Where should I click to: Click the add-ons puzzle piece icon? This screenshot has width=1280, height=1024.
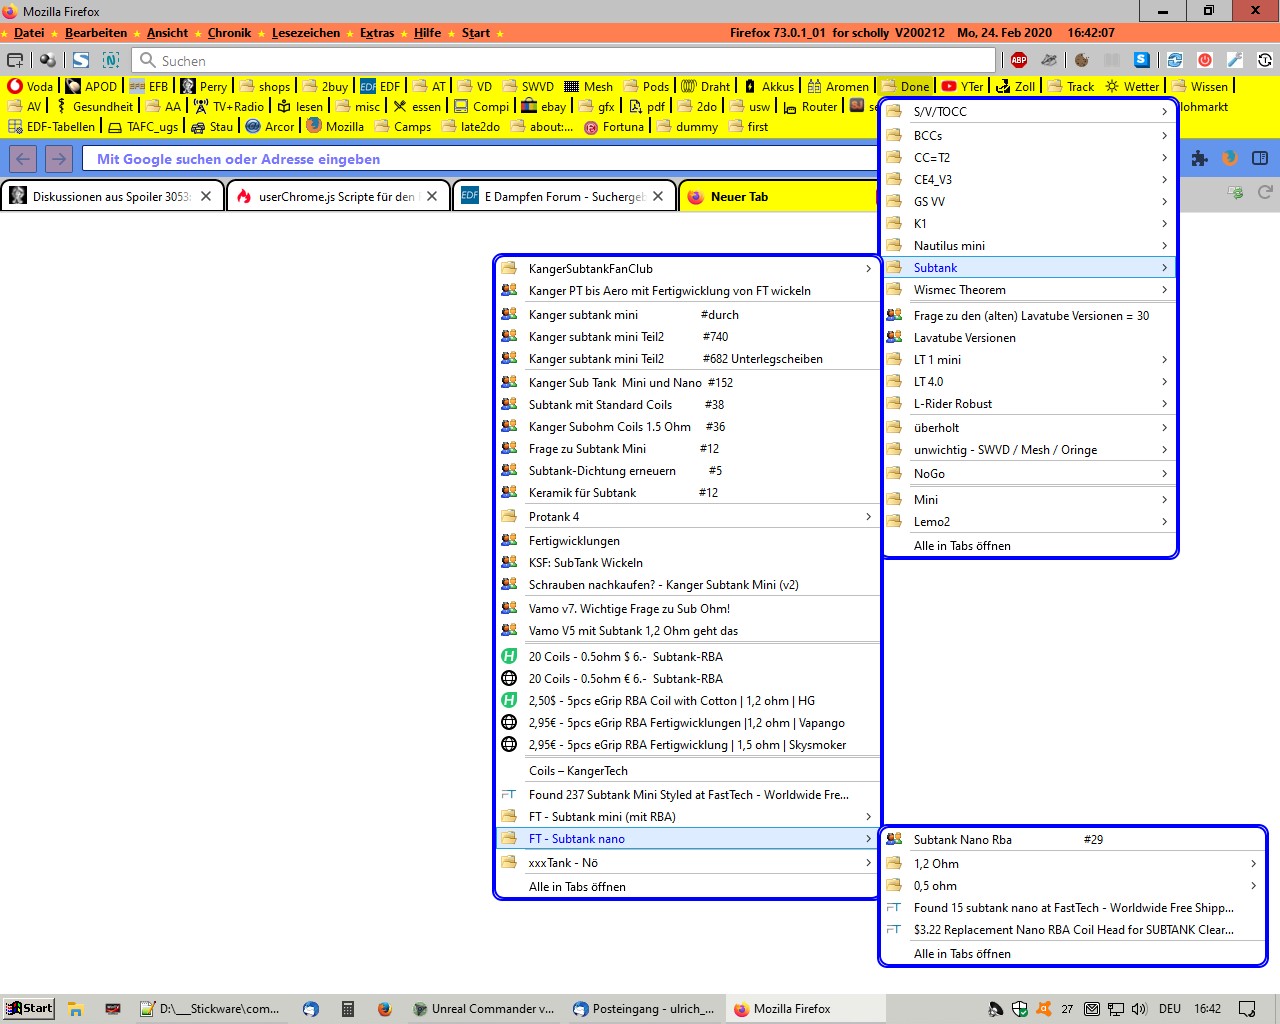coord(1200,158)
